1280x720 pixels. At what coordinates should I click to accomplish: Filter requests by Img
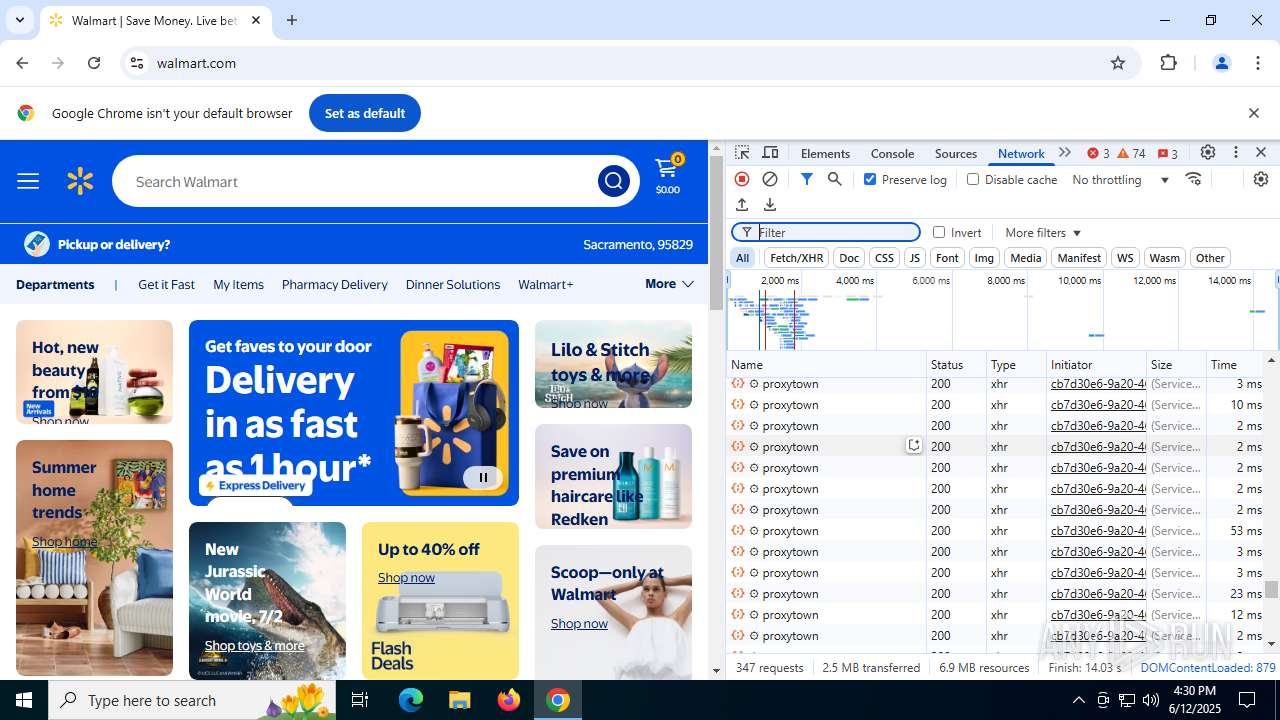click(x=984, y=258)
